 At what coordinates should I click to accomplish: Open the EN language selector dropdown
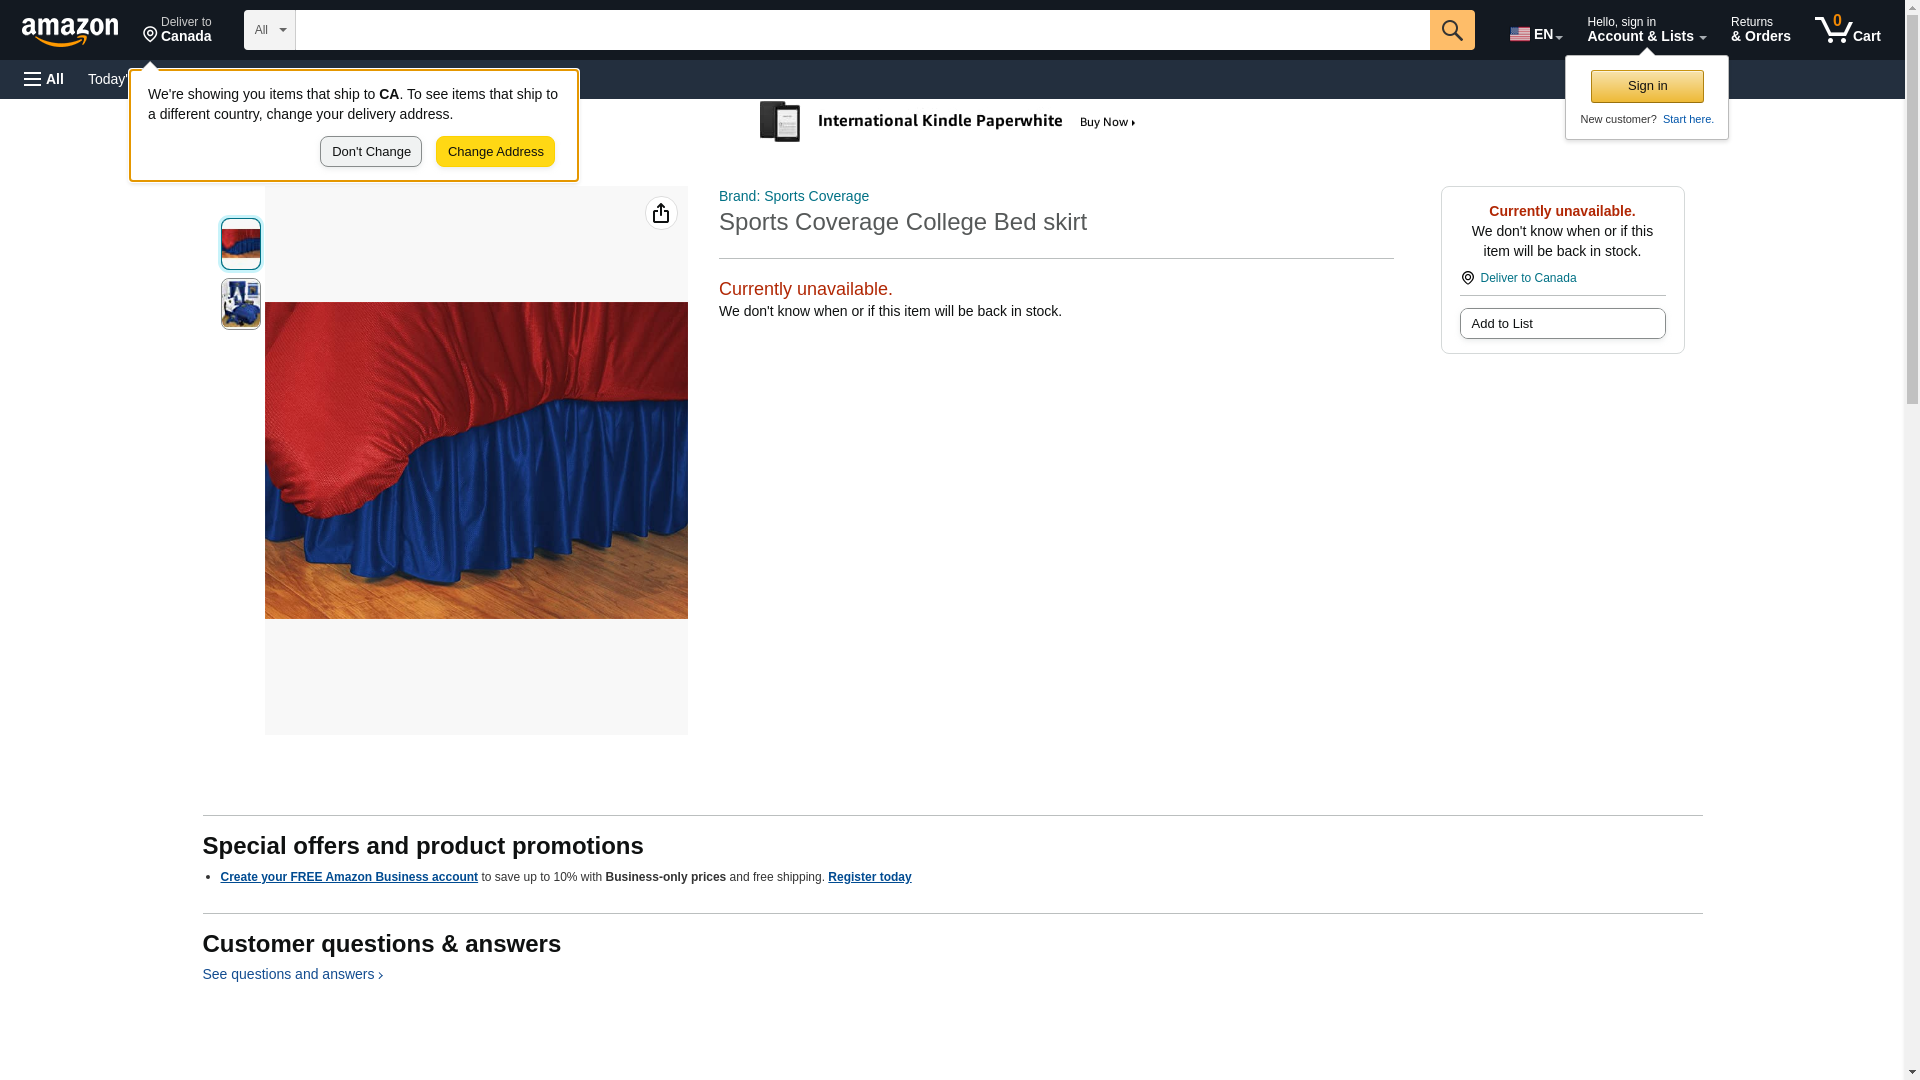point(1535,33)
